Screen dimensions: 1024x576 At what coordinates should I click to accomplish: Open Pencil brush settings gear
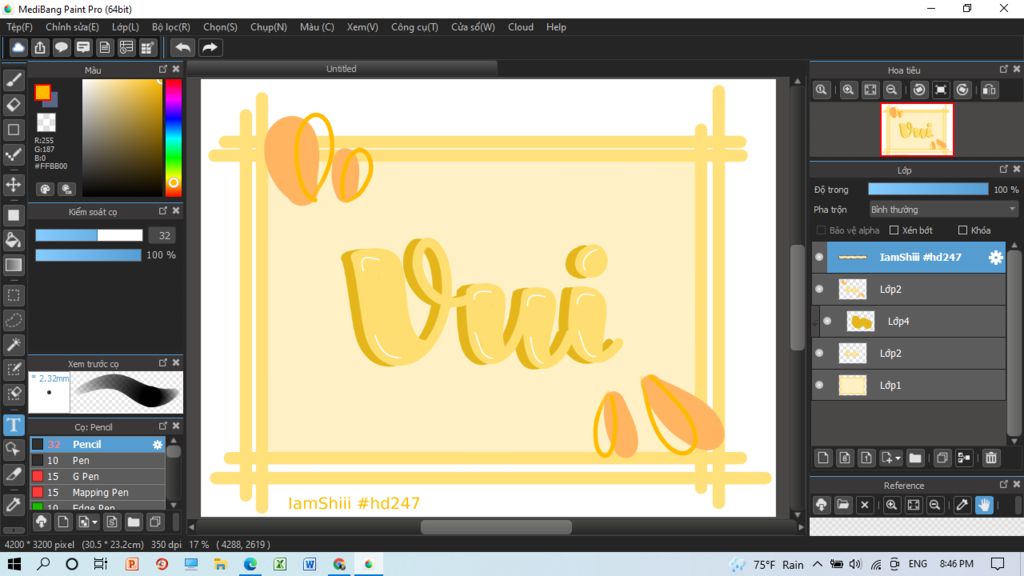tap(157, 444)
